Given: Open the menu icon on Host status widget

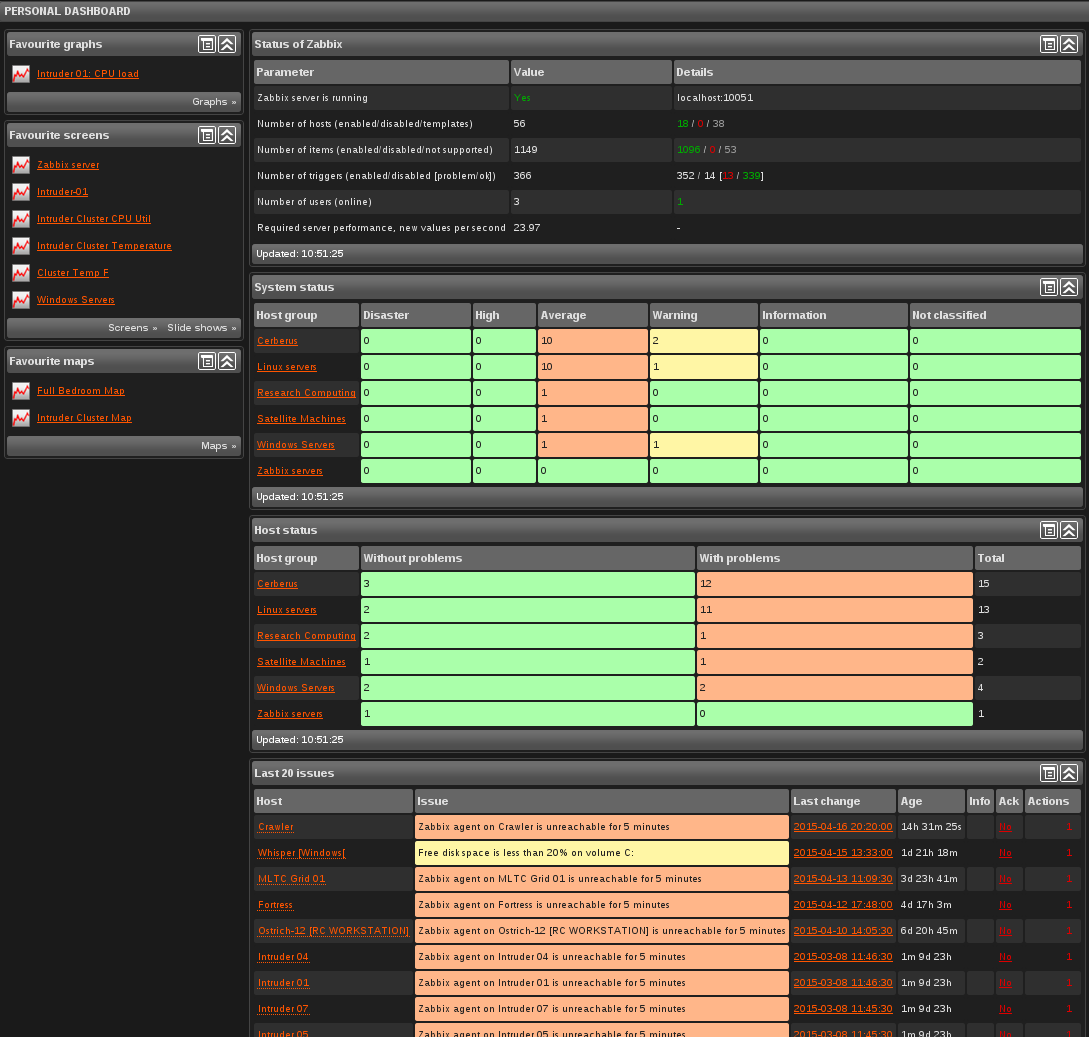Looking at the screenshot, I should pyautogui.click(x=1048, y=530).
